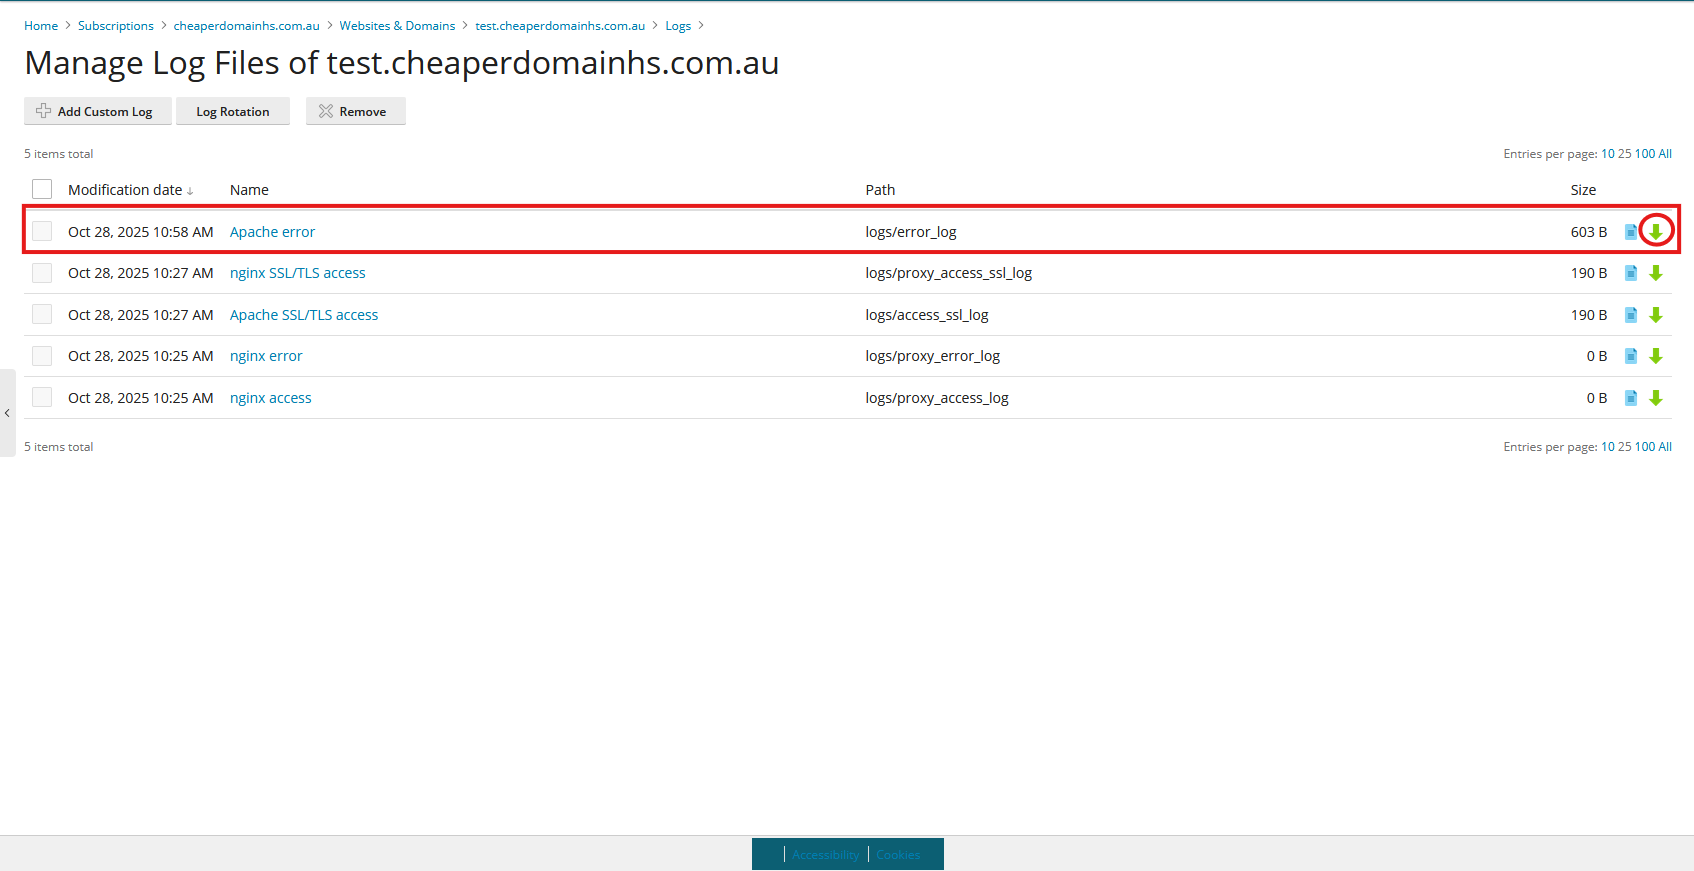Open Log Rotation settings
The image size is (1694, 871).
(233, 111)
